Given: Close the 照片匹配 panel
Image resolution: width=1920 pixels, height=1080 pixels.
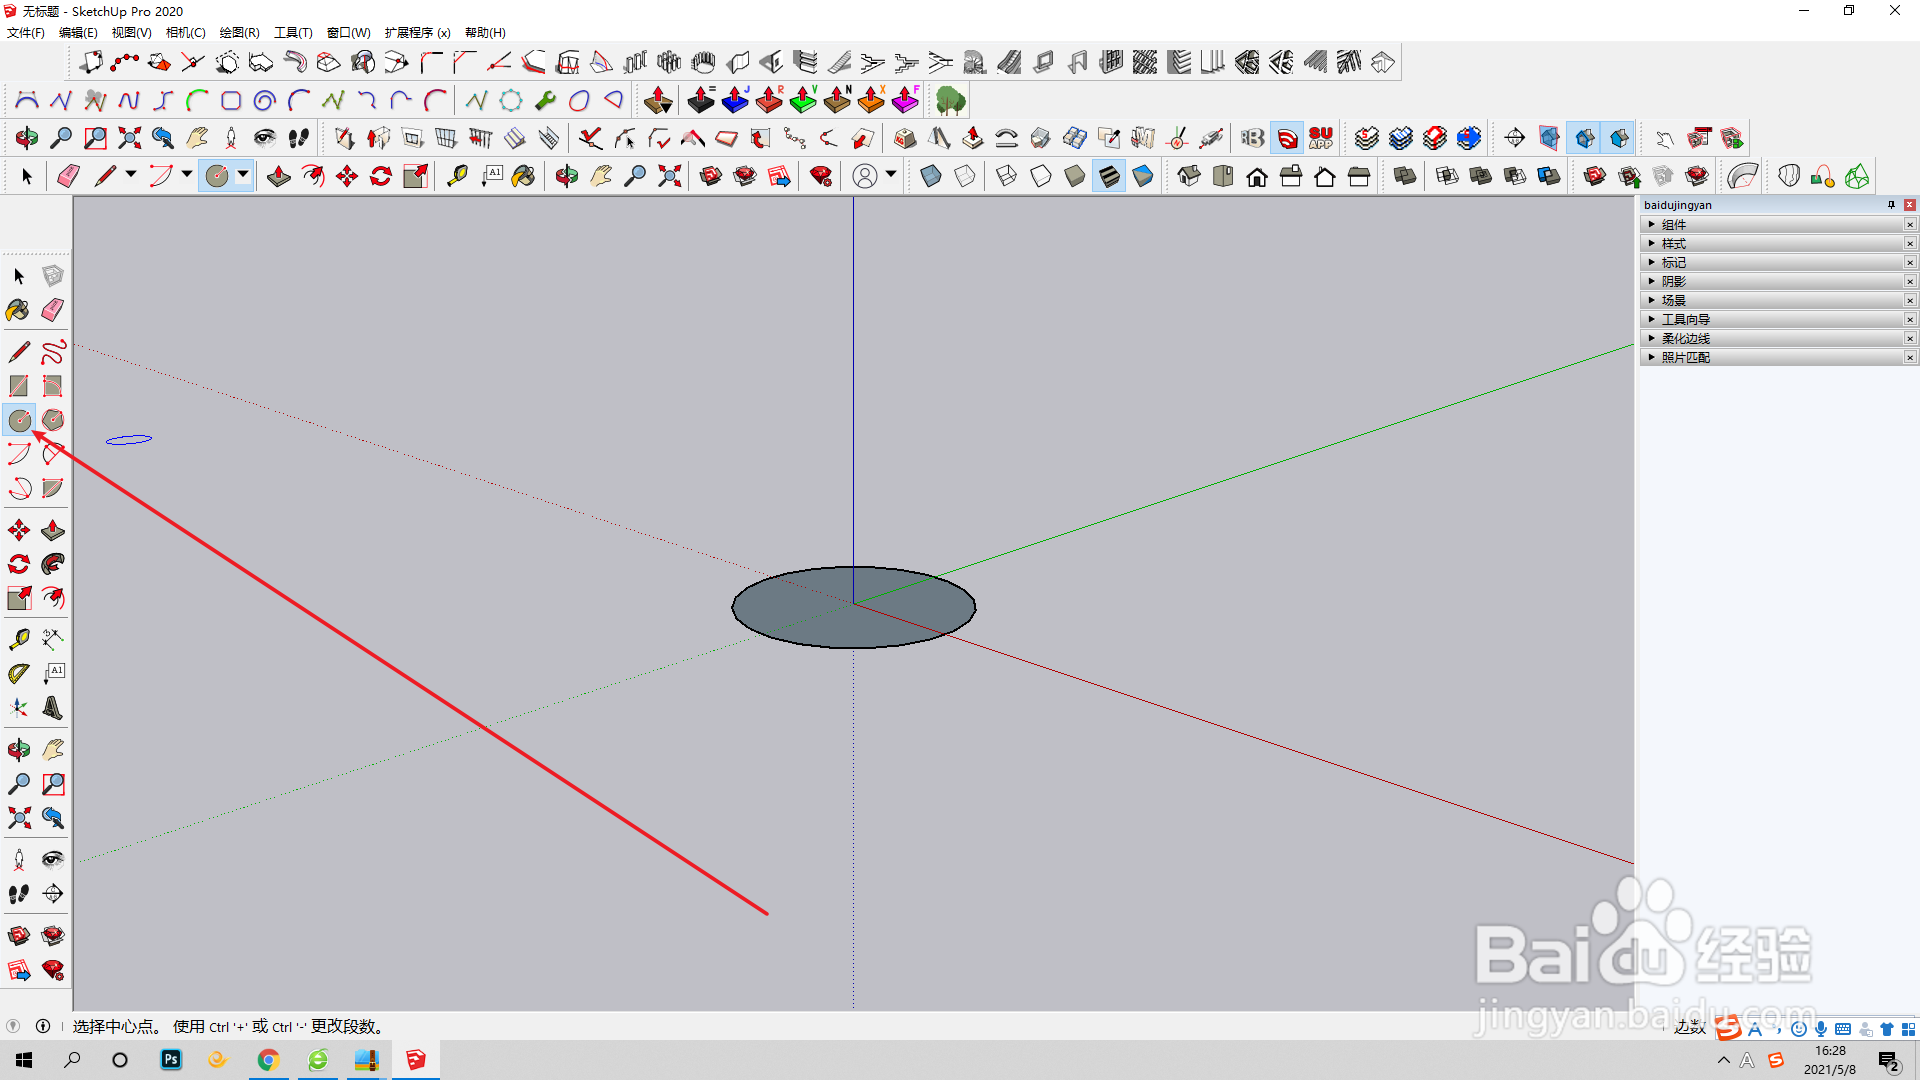Looking at the screenshot, I should tap(1910, 358).
